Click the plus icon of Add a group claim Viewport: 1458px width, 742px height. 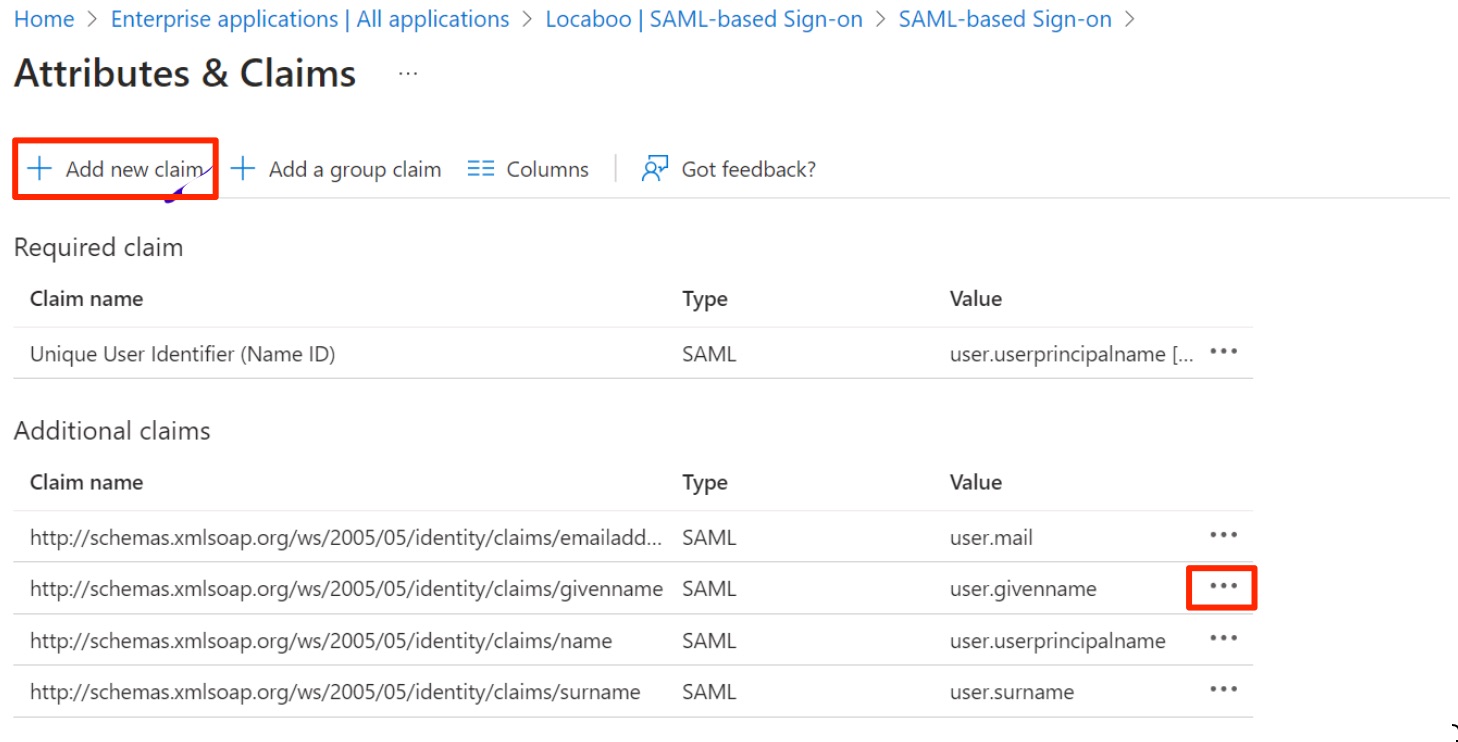point(243,168)
